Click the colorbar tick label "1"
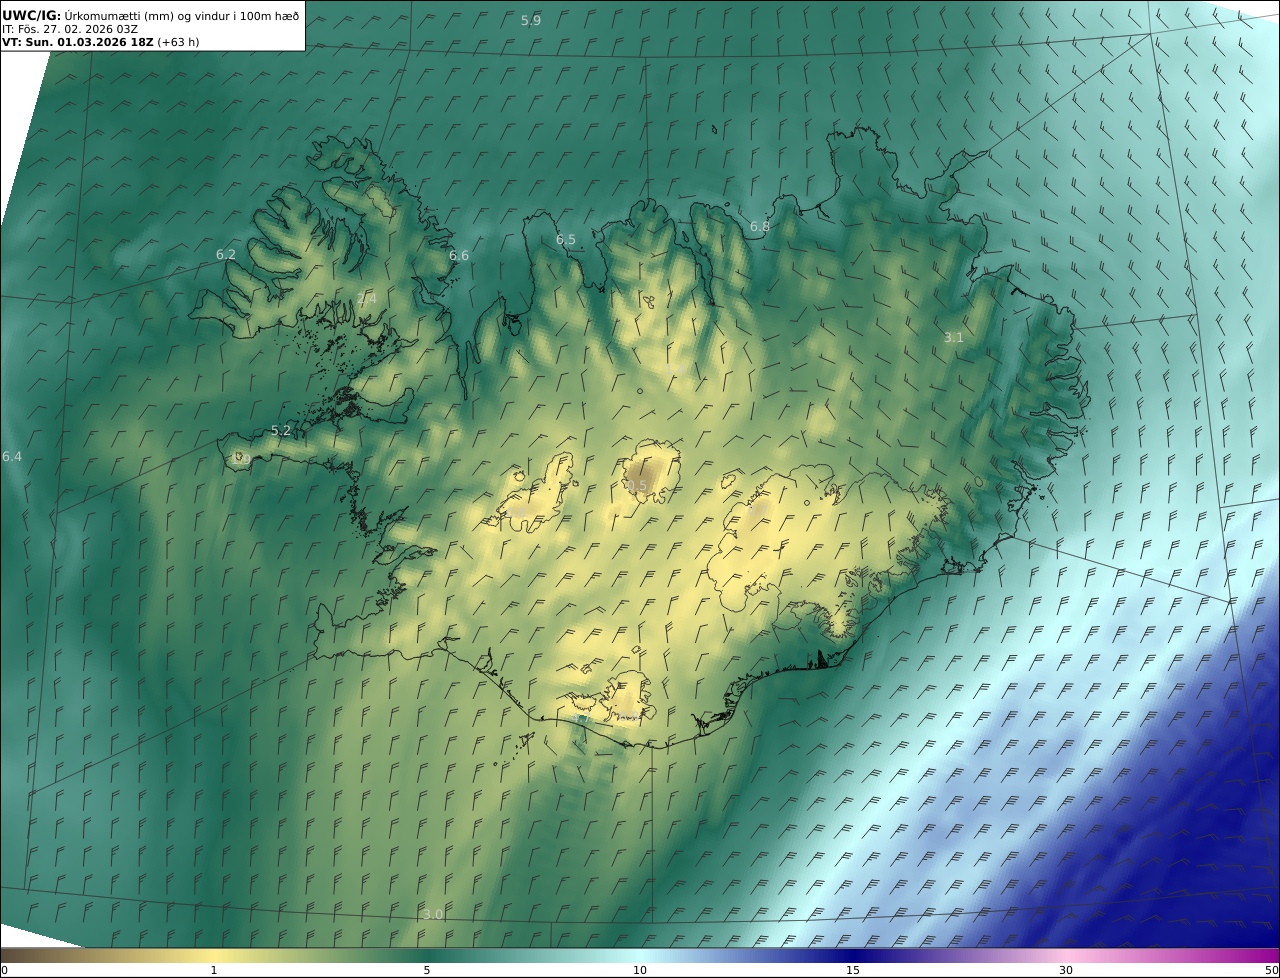 tap(213, 970)
